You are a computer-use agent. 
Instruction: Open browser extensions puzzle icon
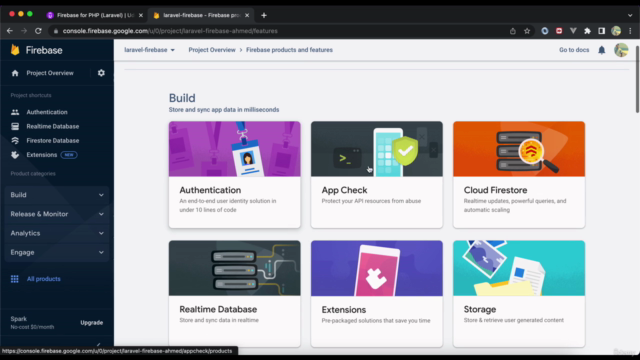coord(587,31)
